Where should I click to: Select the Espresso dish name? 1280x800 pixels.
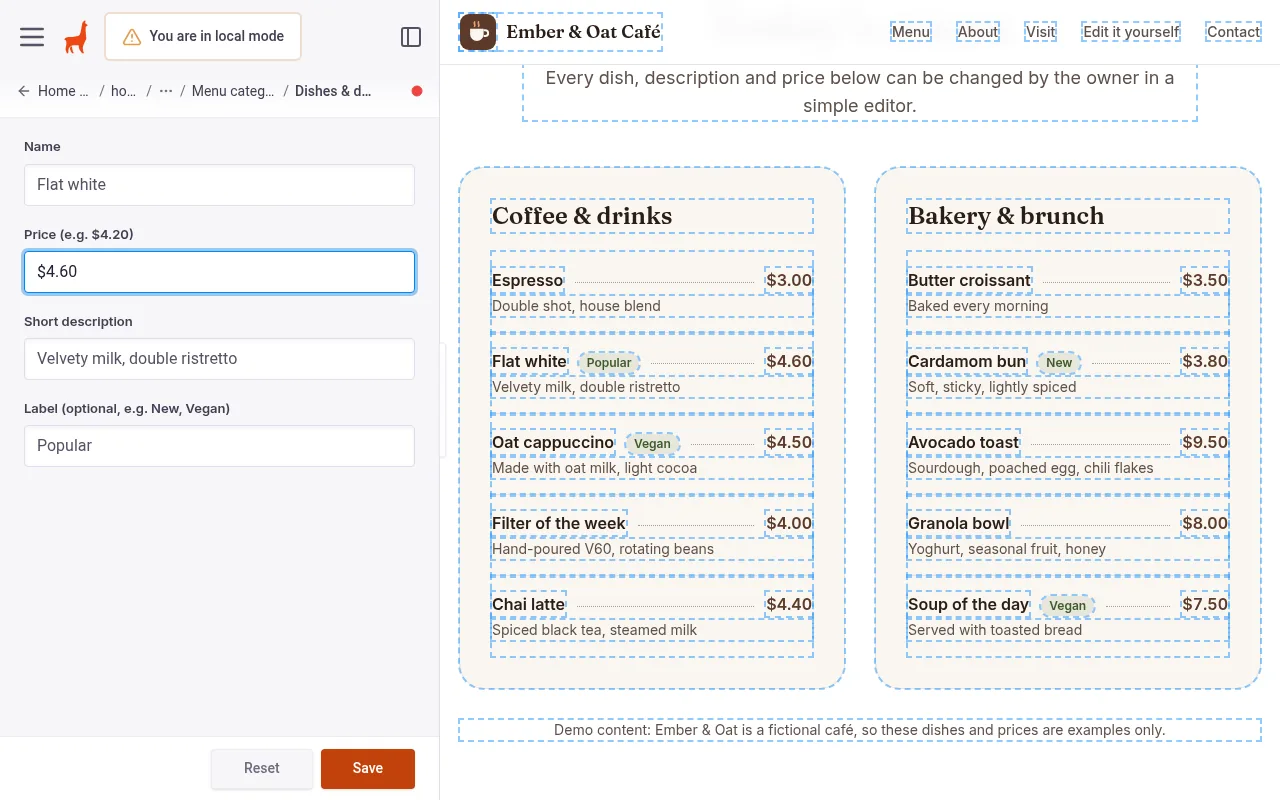click(x=527, y=280)
